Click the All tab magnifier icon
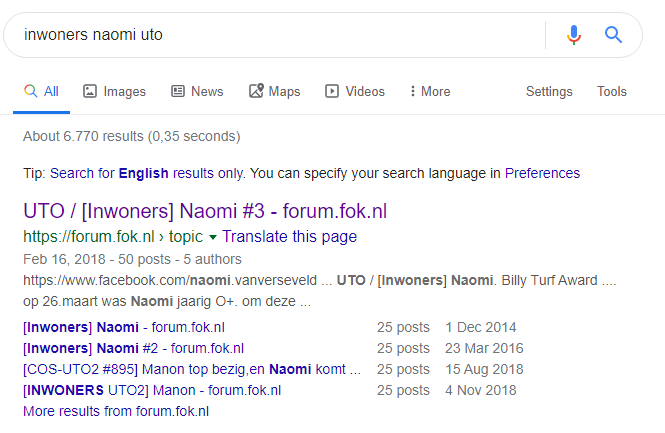This screenshot has height=433, width=665. pyautogui.click(x=31, y=91)
